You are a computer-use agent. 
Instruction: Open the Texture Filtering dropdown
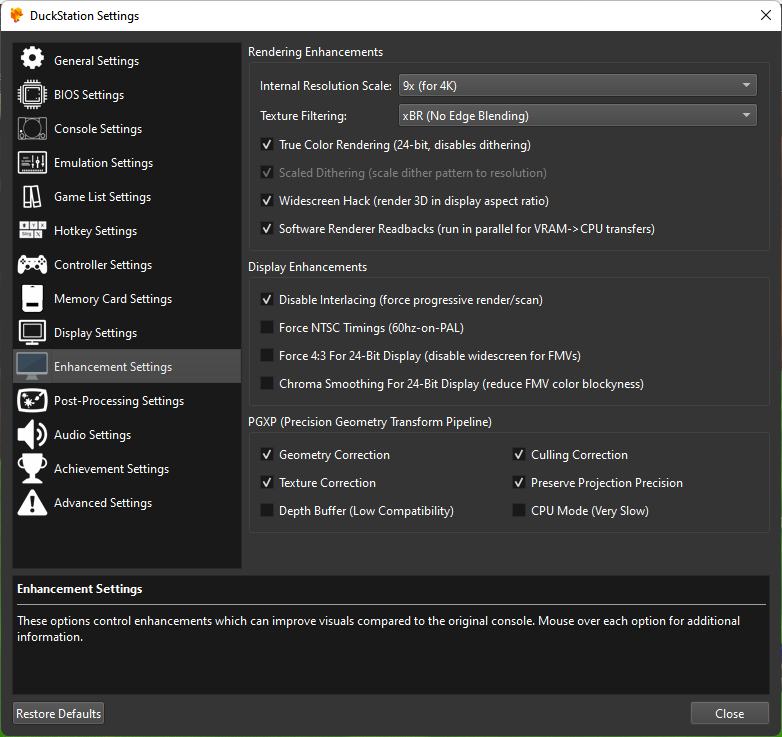(578, 115)
